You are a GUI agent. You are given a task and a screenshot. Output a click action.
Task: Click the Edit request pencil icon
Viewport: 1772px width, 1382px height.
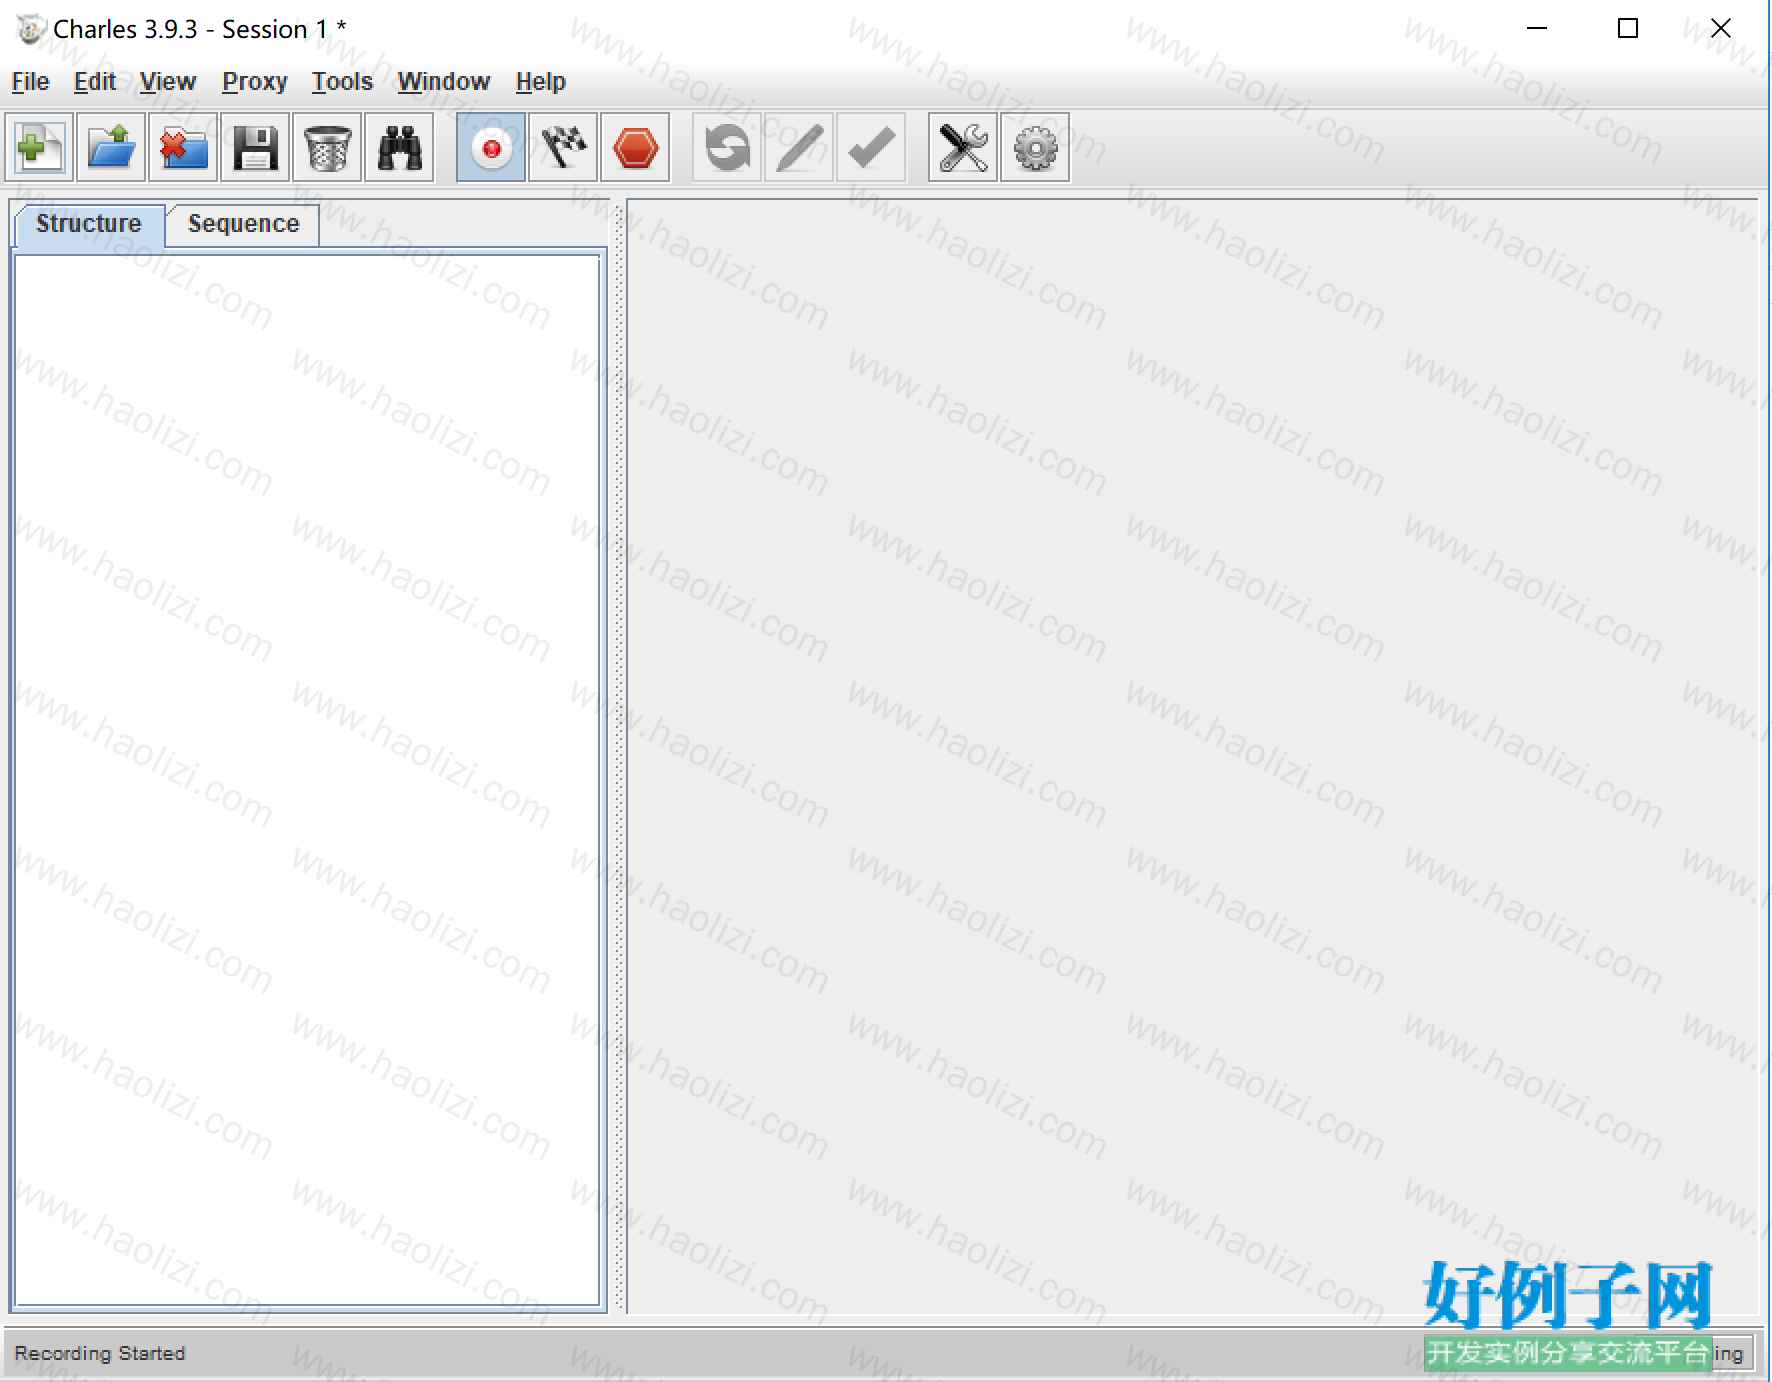799,148
